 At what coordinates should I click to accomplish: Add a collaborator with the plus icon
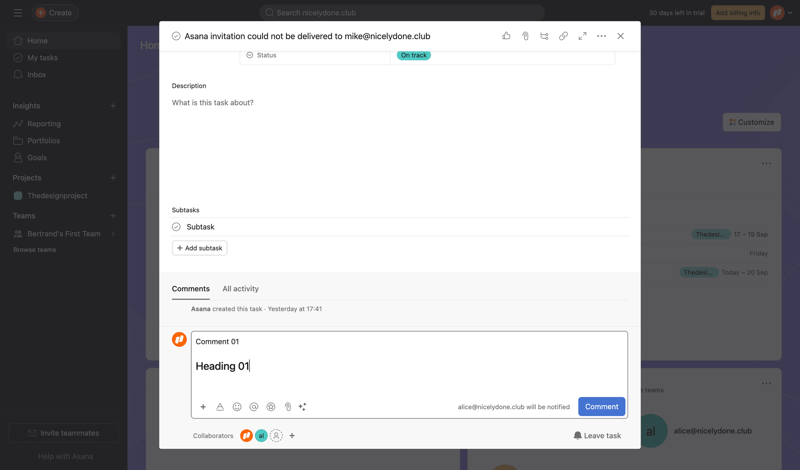(x=292, y=435)
